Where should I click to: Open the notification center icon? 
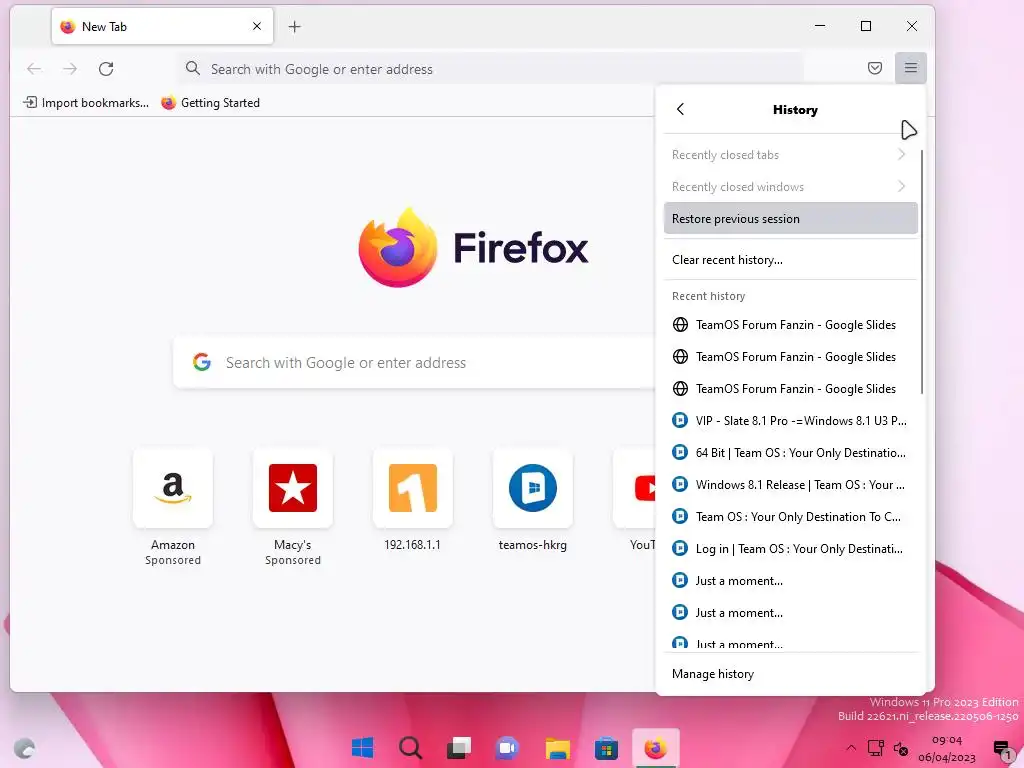tap(1001, 749)
